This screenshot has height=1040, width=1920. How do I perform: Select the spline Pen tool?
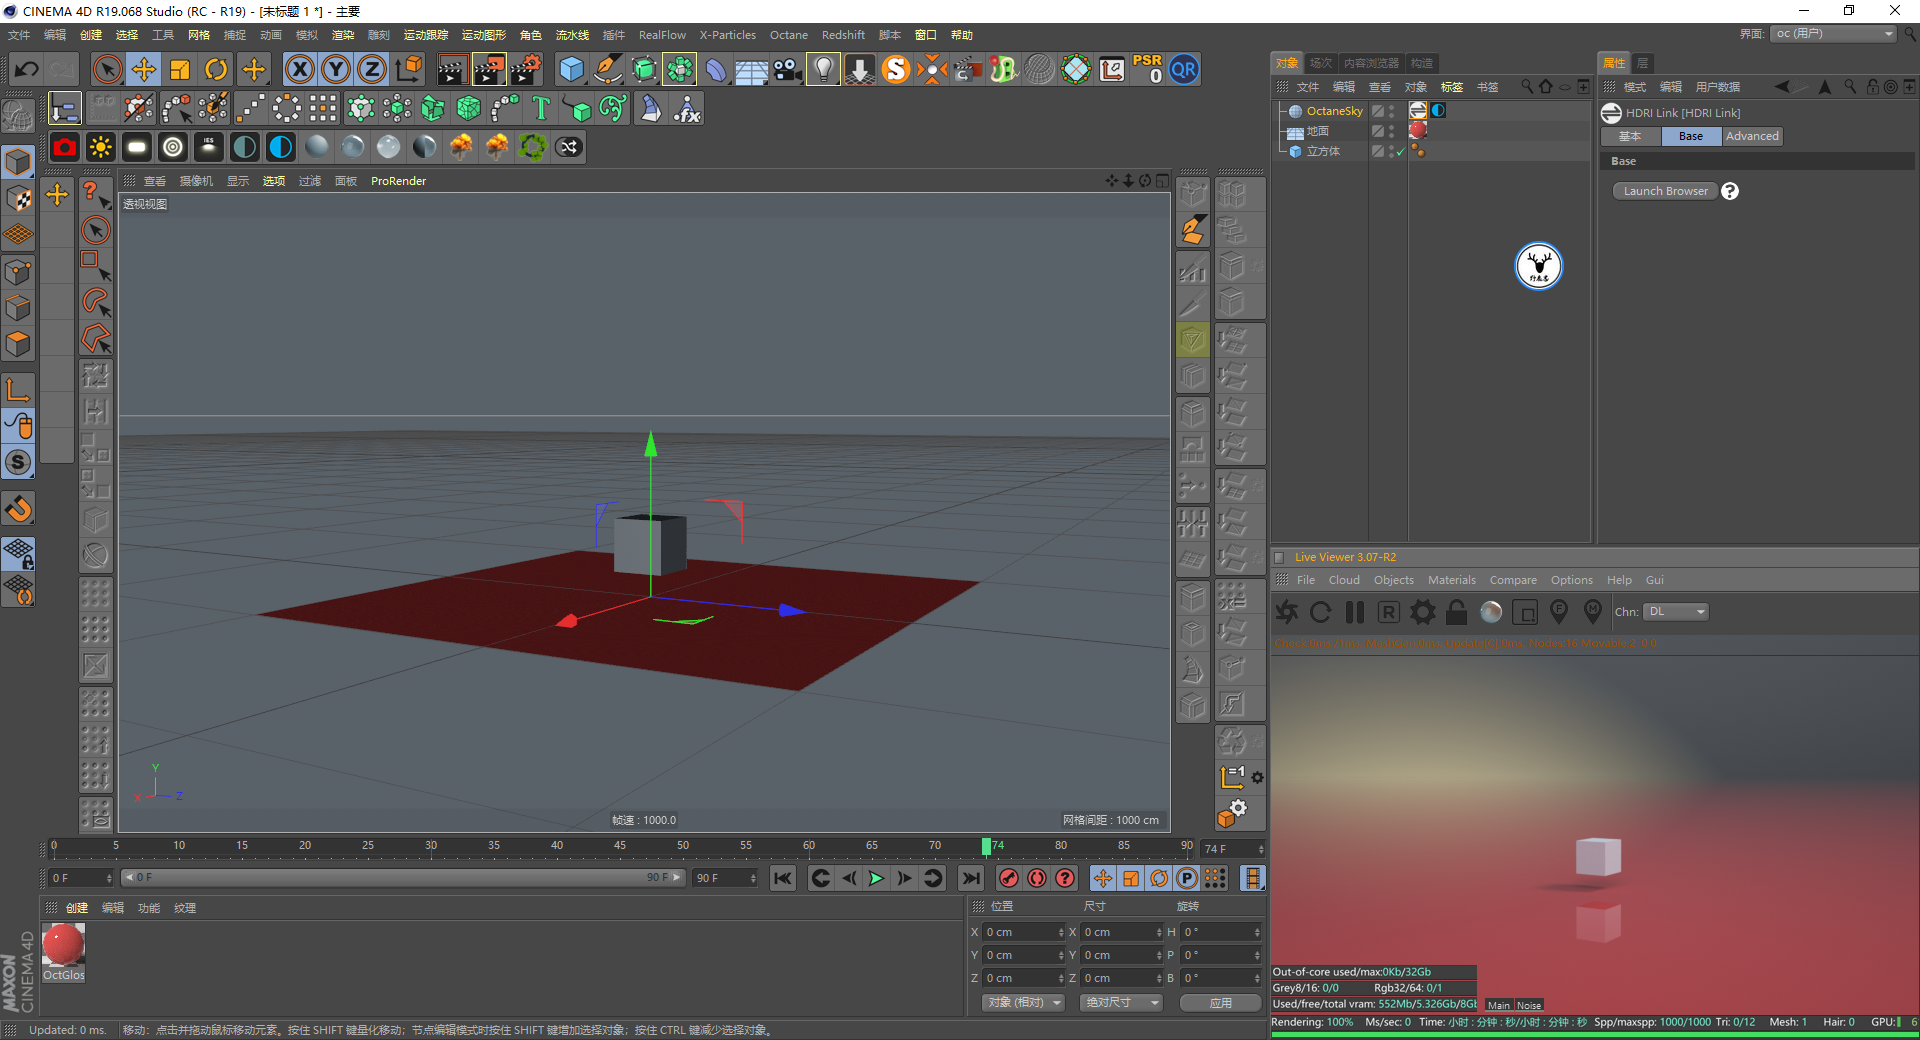608,69
